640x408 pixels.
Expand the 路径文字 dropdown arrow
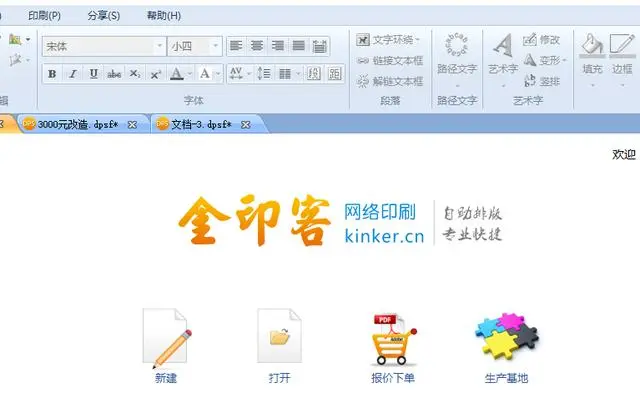point(457,86)
